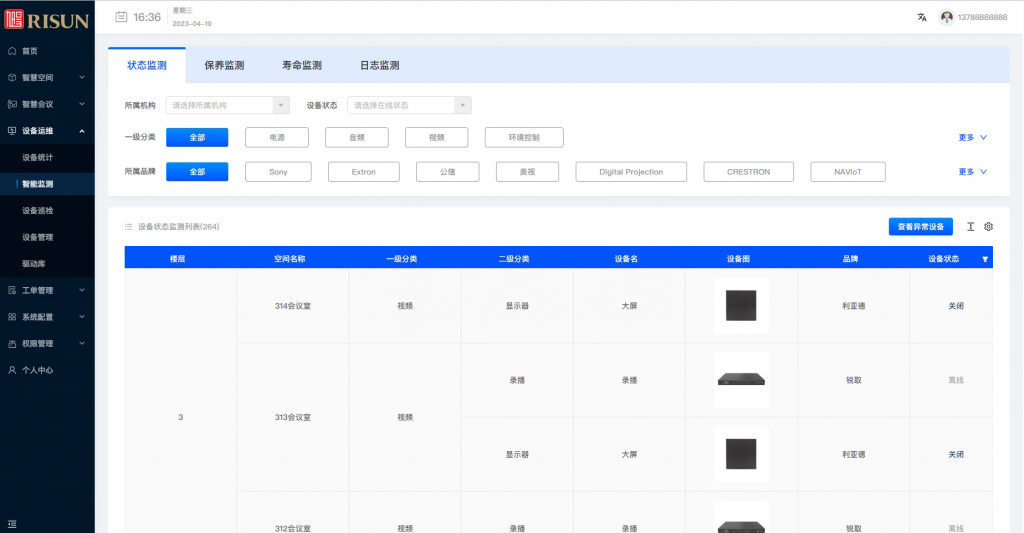
Task: Open the 313会议室 大屏 device image
Action: click(741, 454)
